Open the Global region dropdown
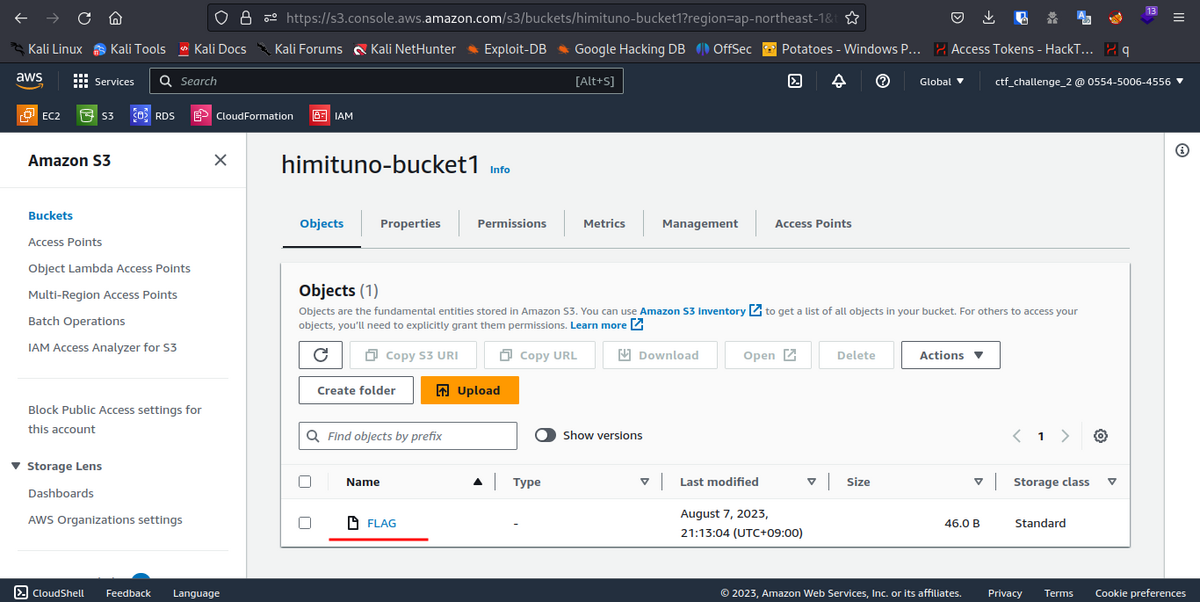Screen dimensions: 1200x602 (x=942, y=81)
